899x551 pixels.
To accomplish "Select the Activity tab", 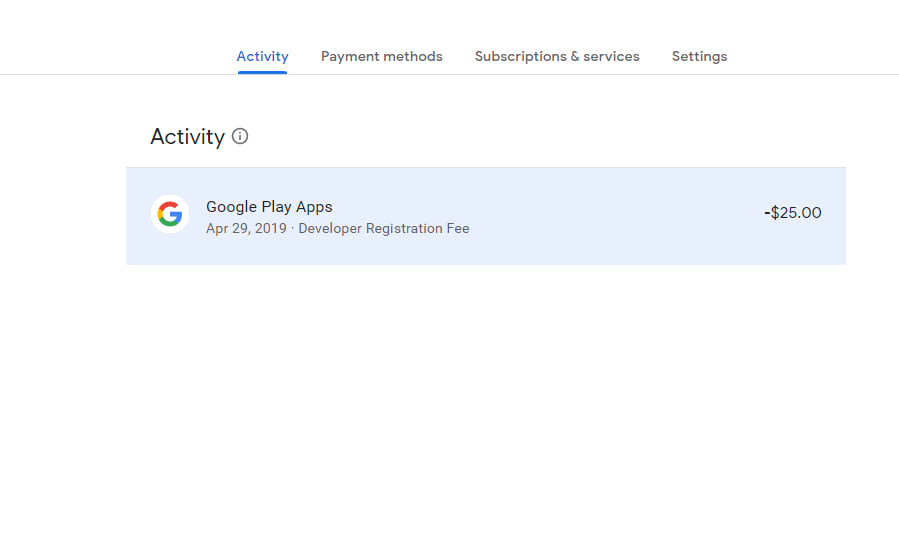I will (262, 56).
